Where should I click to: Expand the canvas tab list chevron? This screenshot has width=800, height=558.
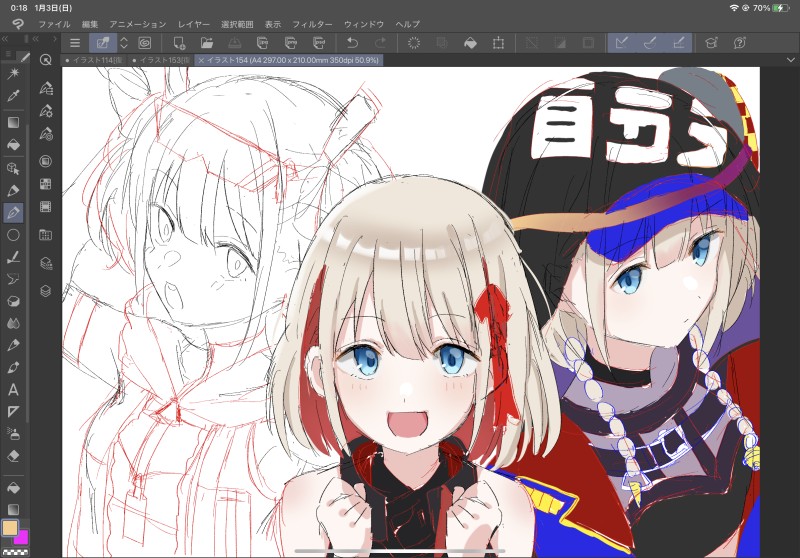[790, 60]
